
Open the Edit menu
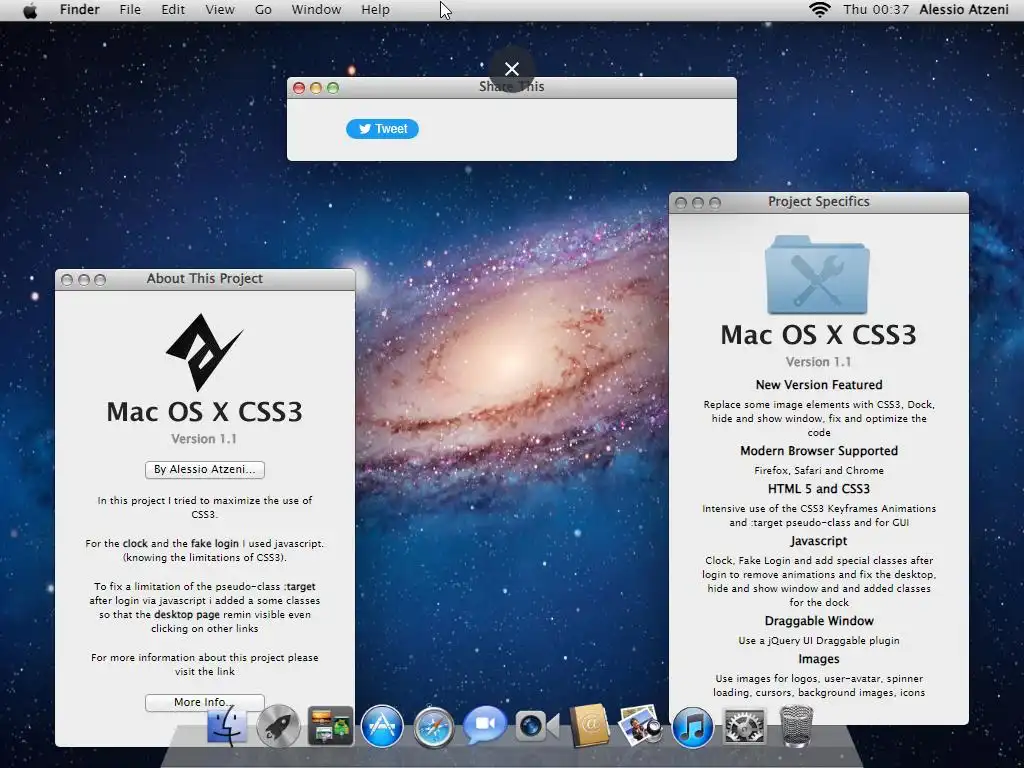(173, 10)
